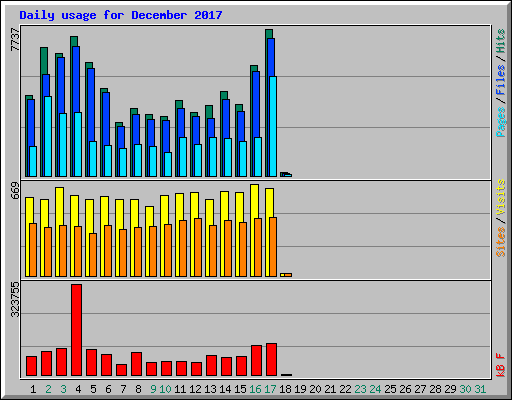Click day label 28 on the x-axis
The height and width of the screenshot is (400, 512).
[x=435, y=389]
